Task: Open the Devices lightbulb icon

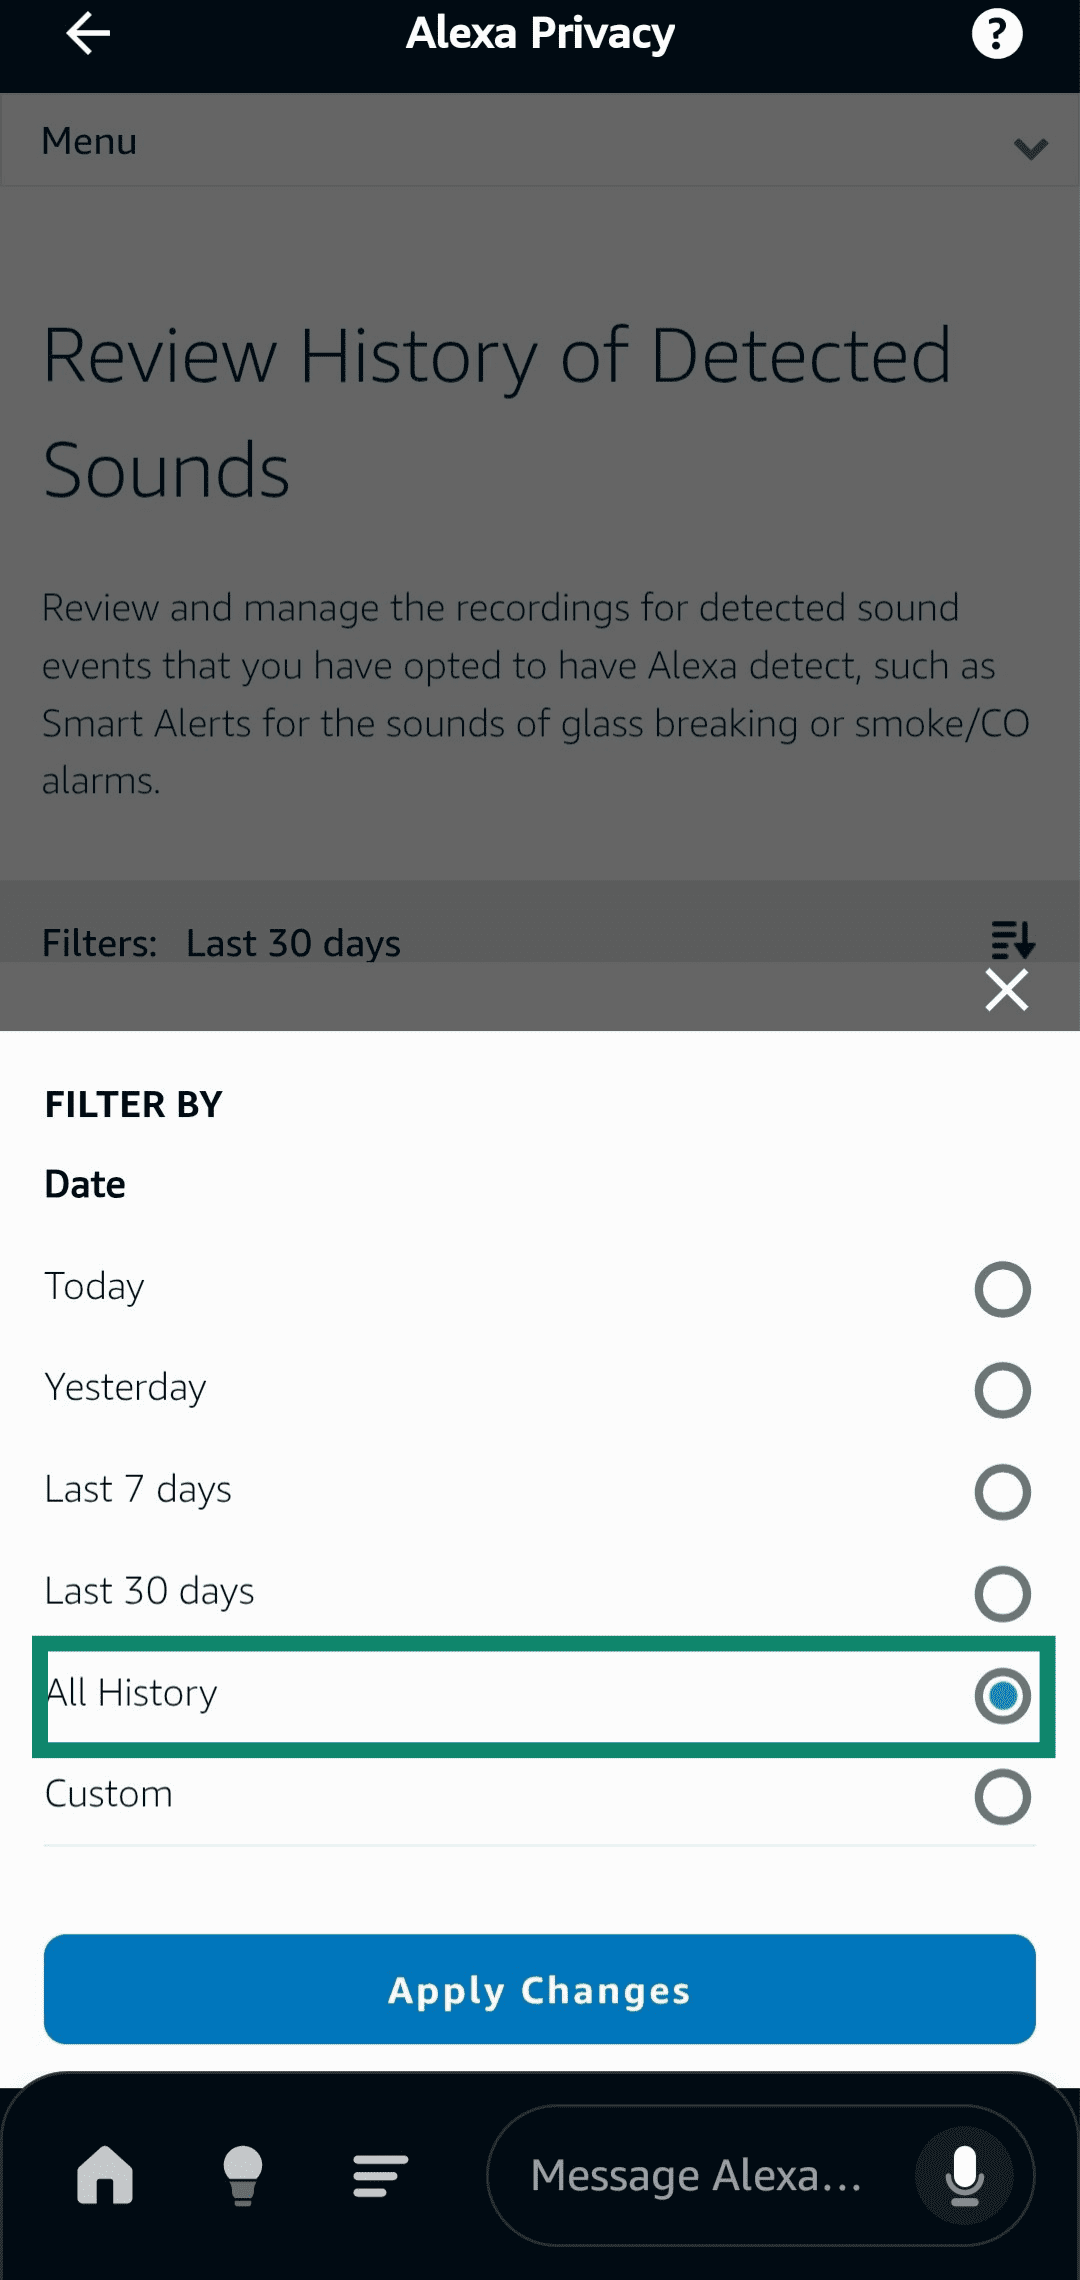Action: pos(242,2177)
